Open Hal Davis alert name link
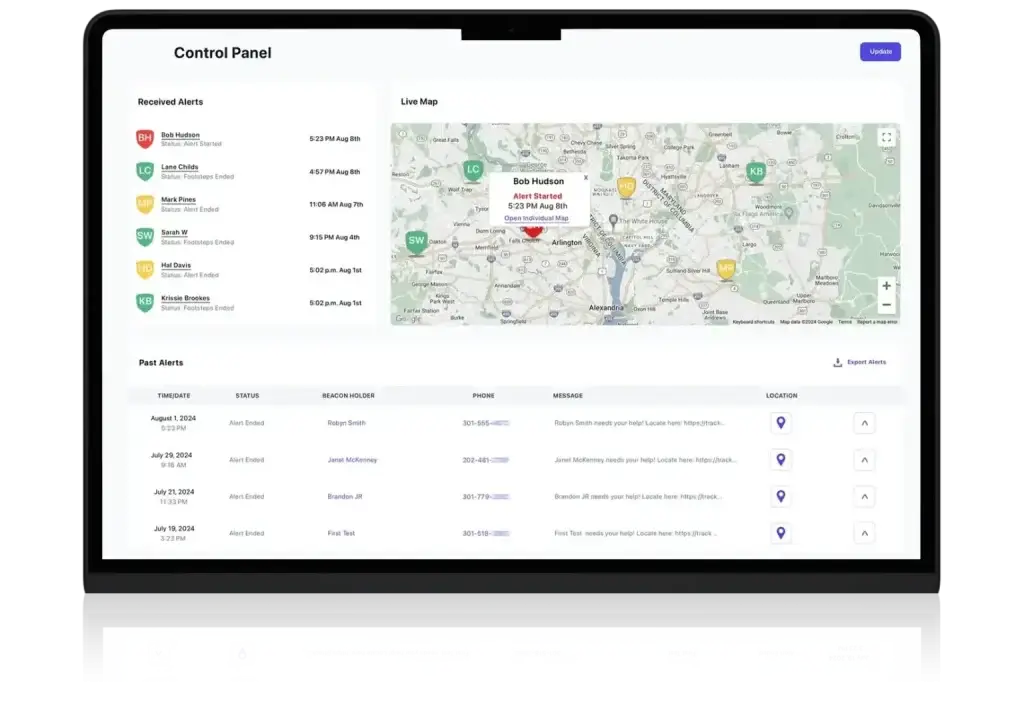This screenshot has height=711, width=1024. (176, 265)
